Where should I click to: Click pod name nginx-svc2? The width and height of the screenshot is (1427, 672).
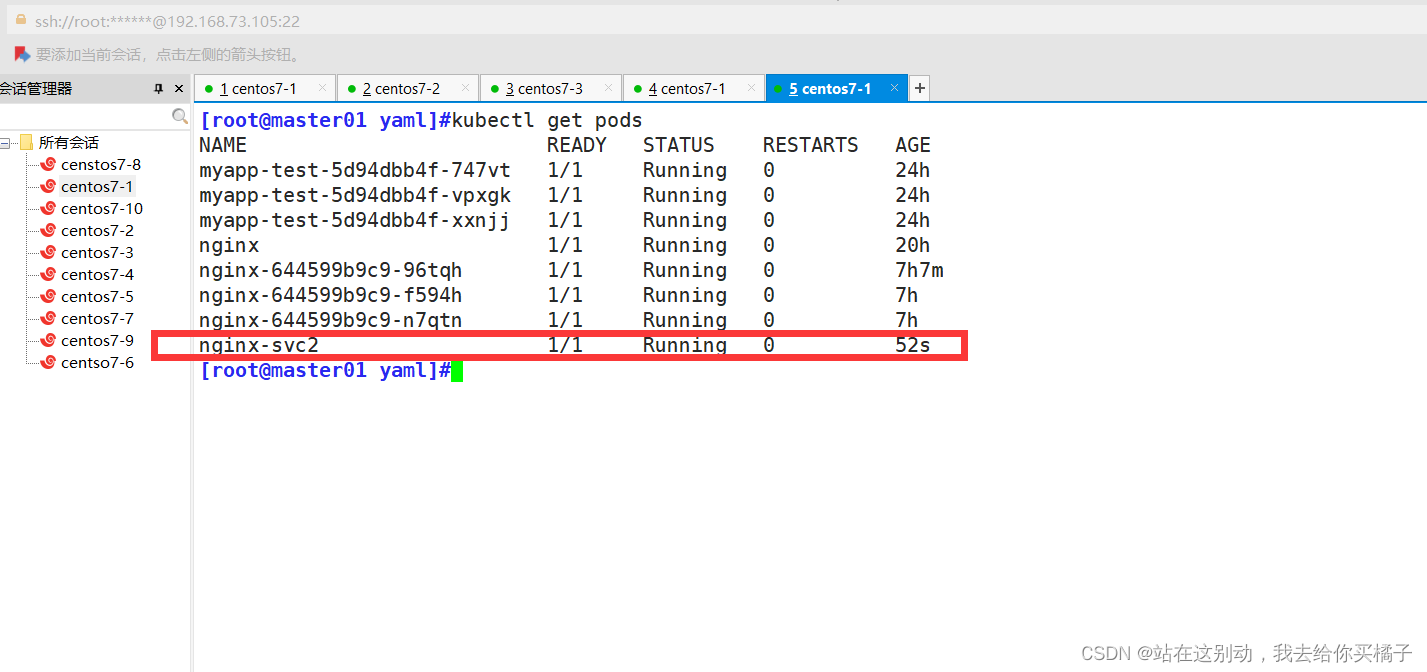click(x=259, y=345)
